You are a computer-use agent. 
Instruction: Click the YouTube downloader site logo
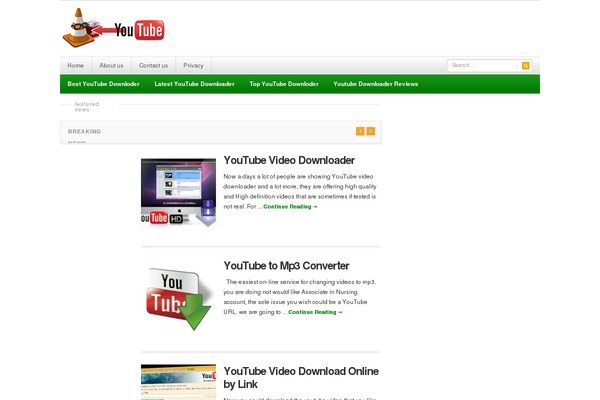[114, 28]
